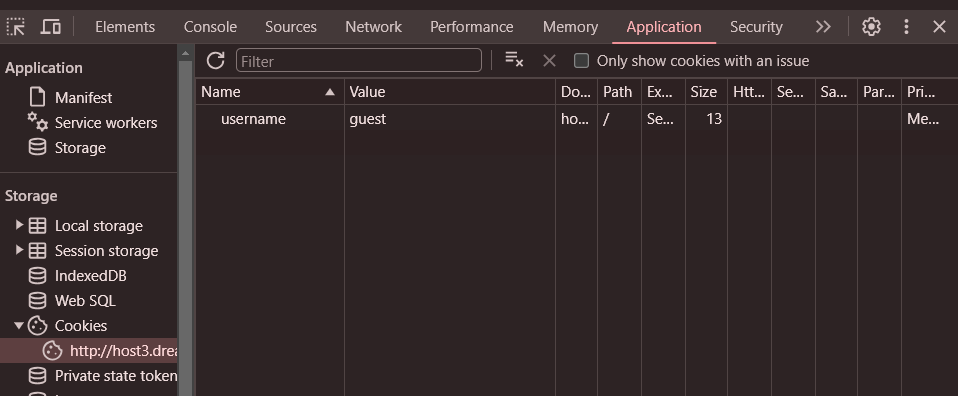The height and width of the screenshot is (396, 958).
Task: Collapse the Cookies tree arrow
Action: click(x=19, y=326)
